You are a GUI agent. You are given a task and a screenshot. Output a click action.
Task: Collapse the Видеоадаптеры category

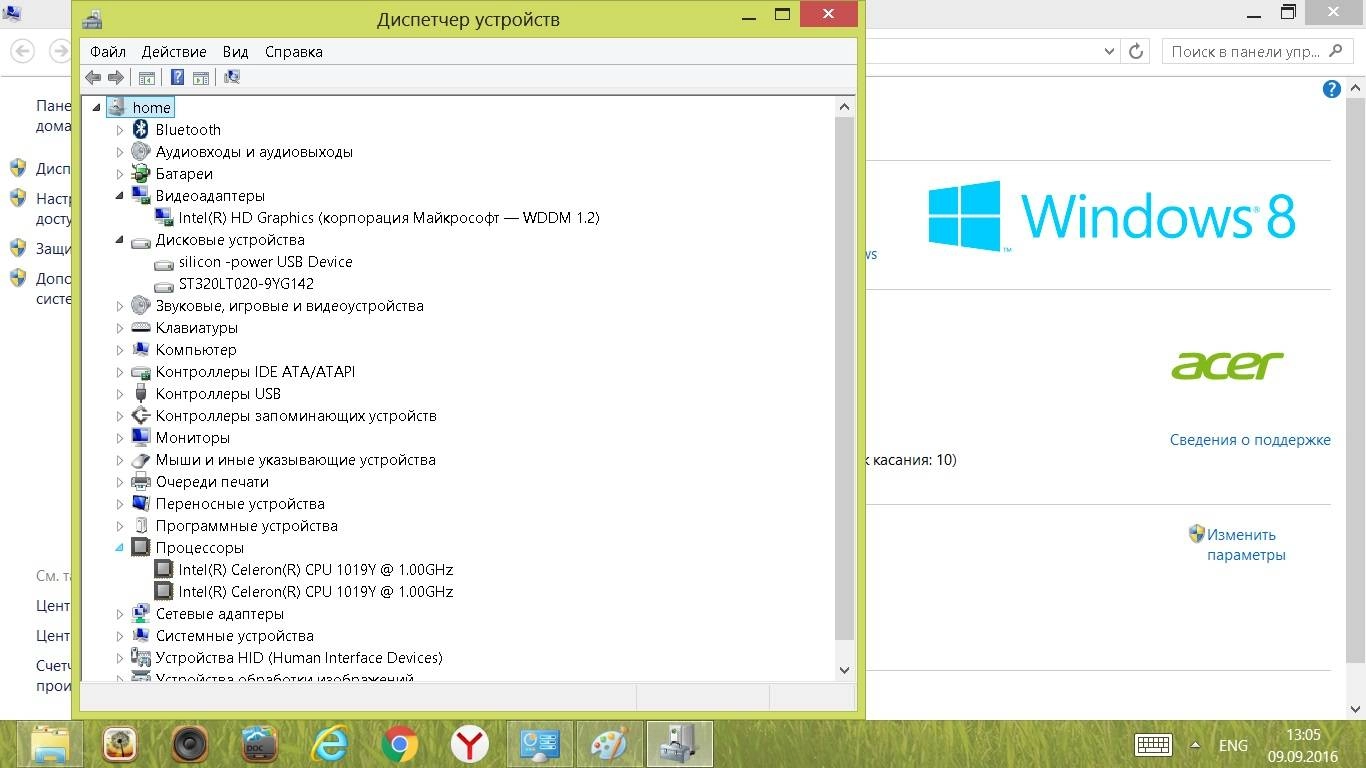coord(120,196)
